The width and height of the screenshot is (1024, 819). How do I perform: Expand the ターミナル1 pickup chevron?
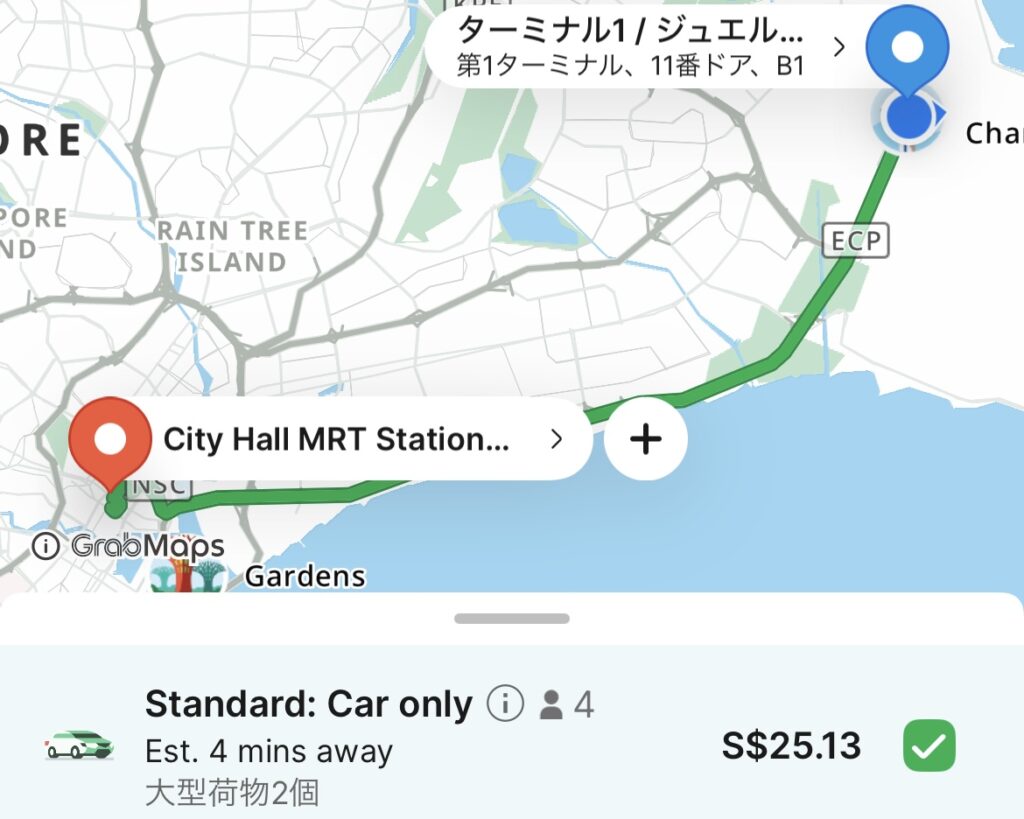point(840,47)
